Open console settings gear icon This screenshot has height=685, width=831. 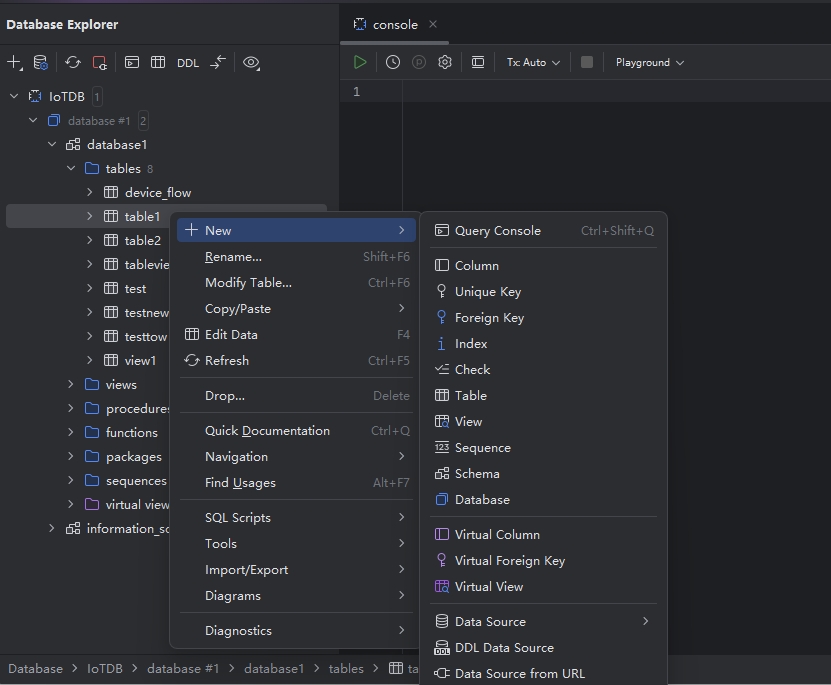click(445, 62)
